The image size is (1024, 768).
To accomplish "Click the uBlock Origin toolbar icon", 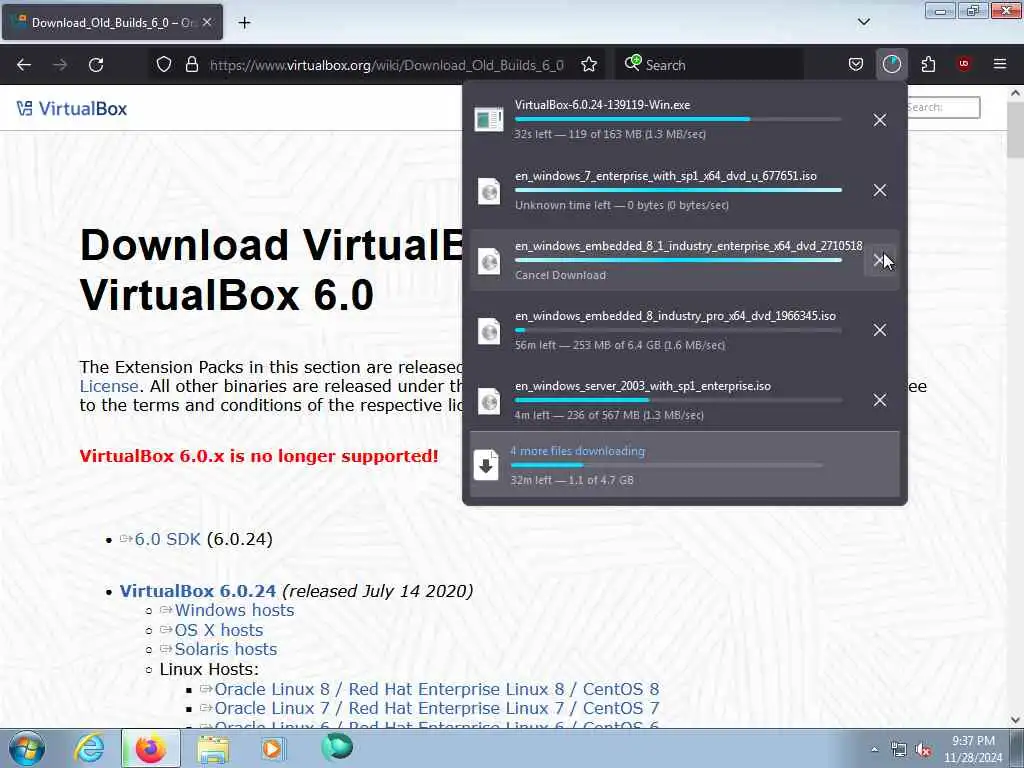I will point(964,64).
